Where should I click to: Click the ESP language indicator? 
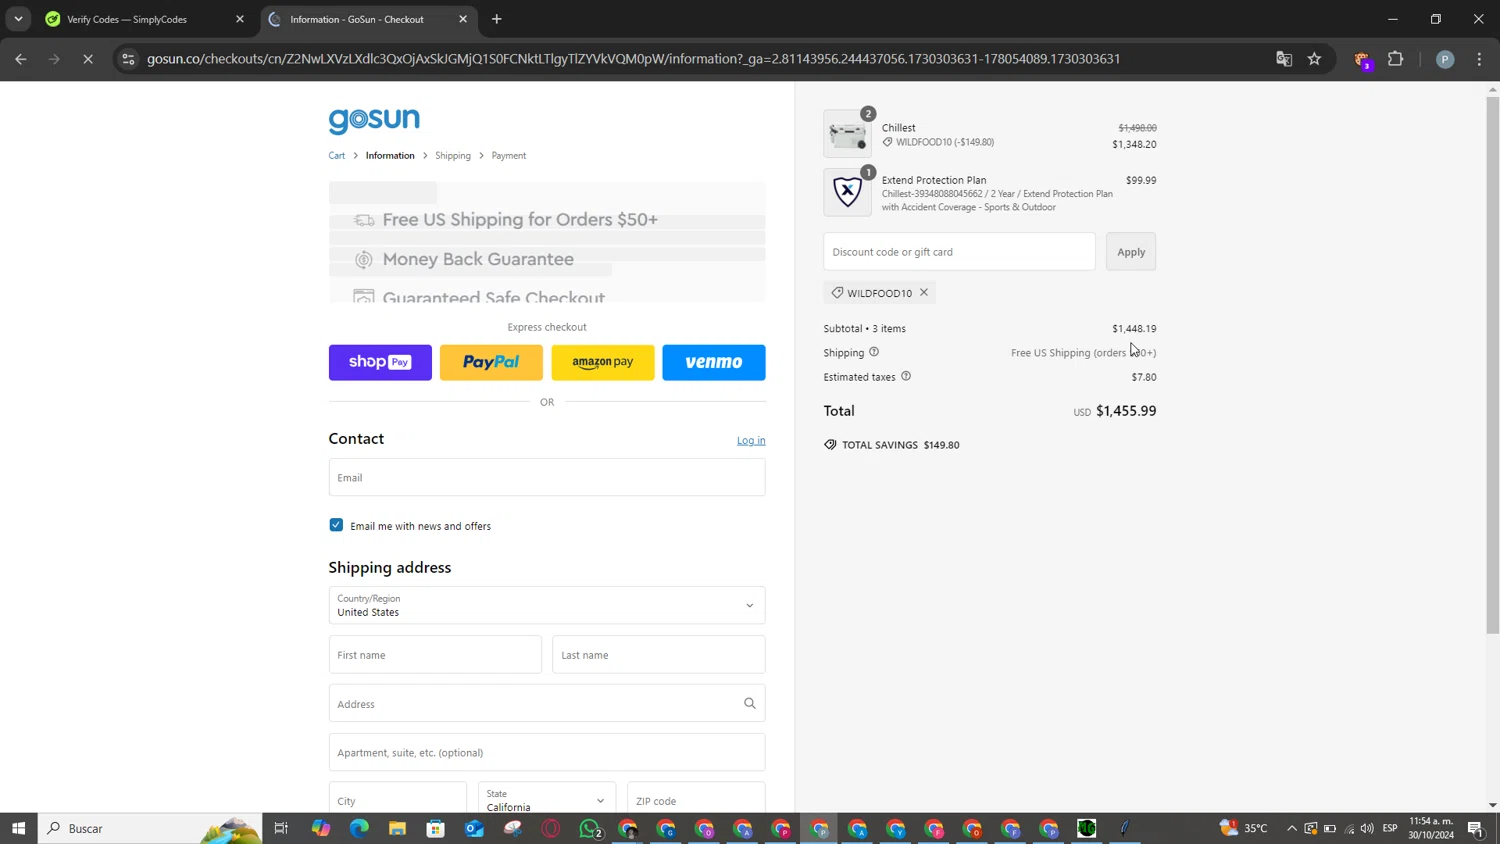point(1390,828)
